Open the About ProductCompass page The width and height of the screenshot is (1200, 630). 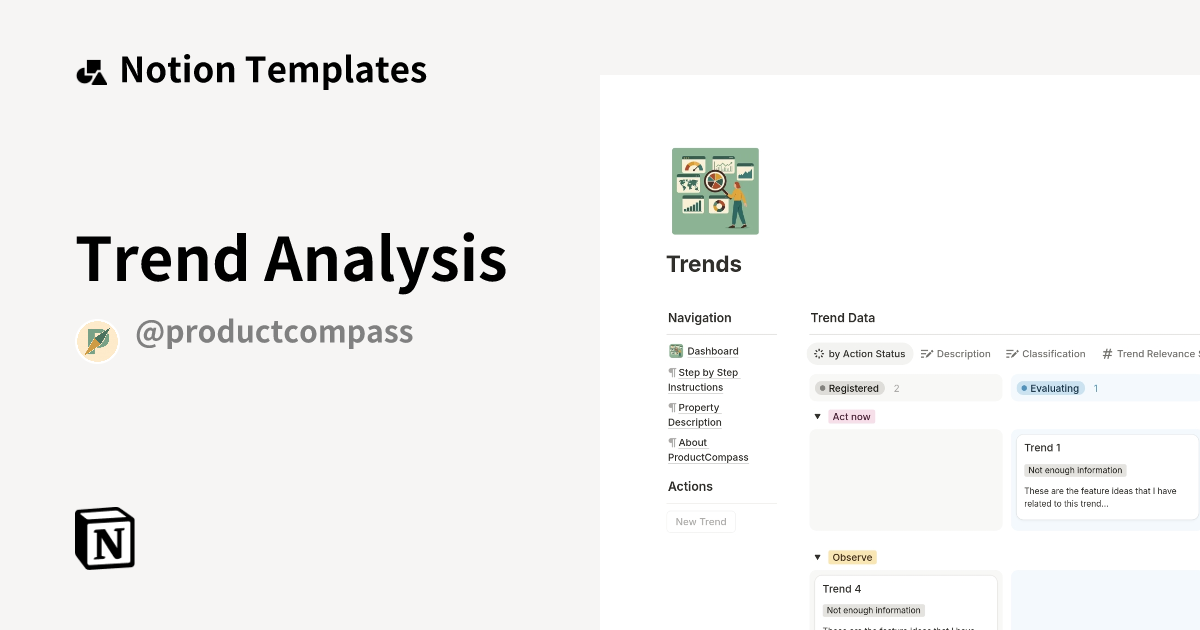708,450
